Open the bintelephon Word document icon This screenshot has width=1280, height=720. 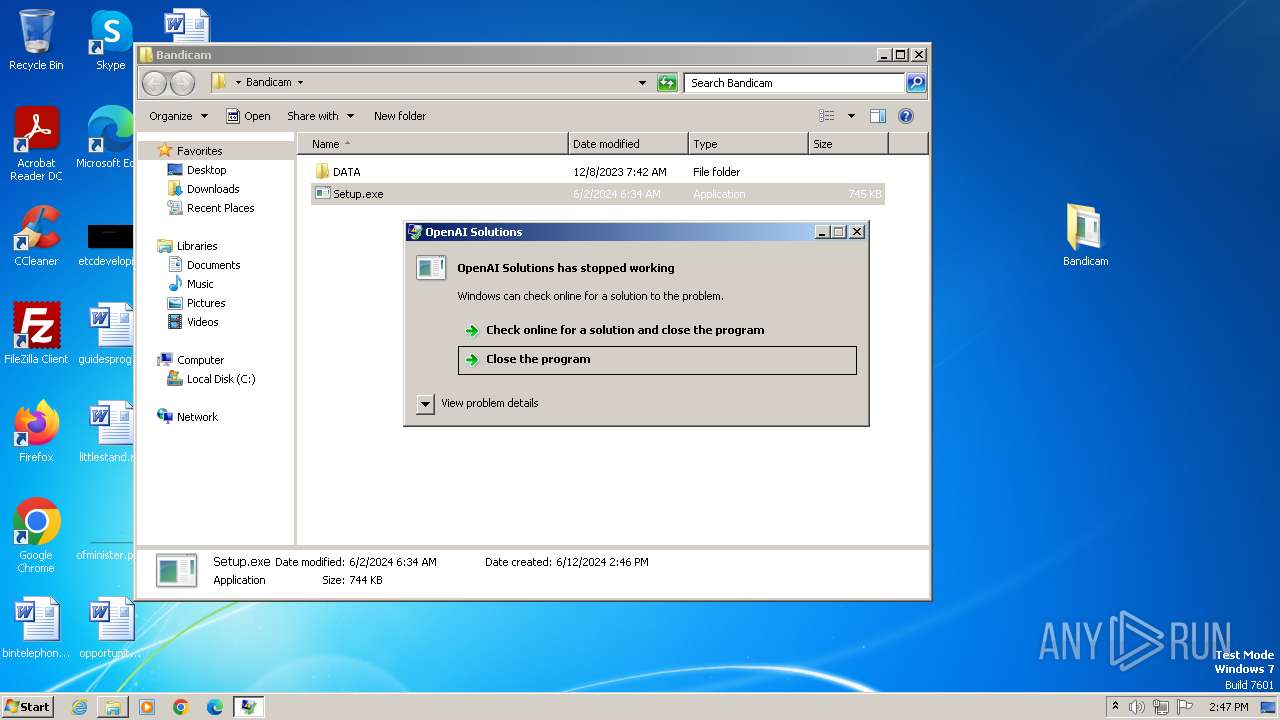[x=36, y=628]
